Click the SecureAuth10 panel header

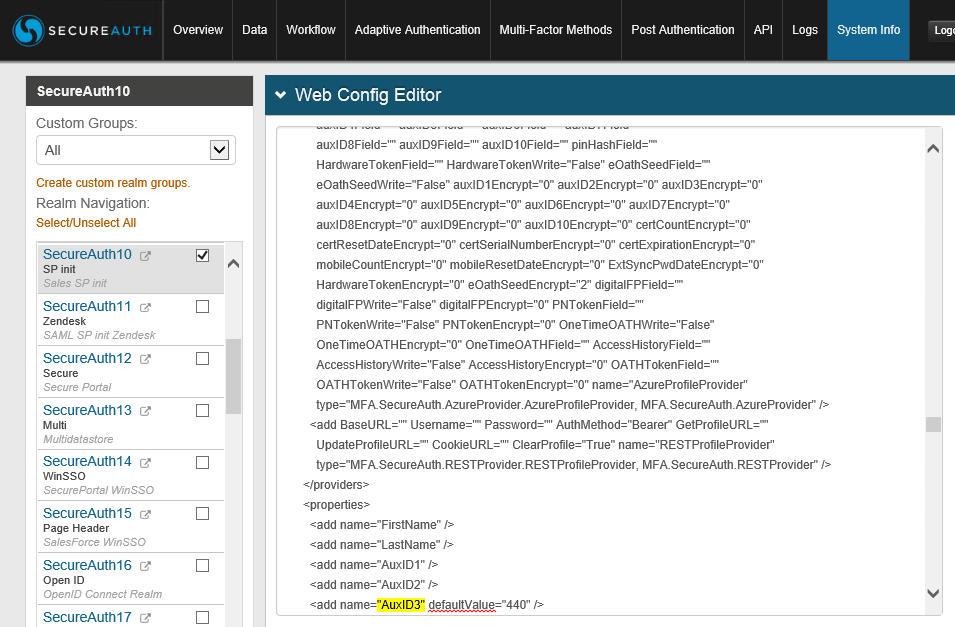pos(139,91)
